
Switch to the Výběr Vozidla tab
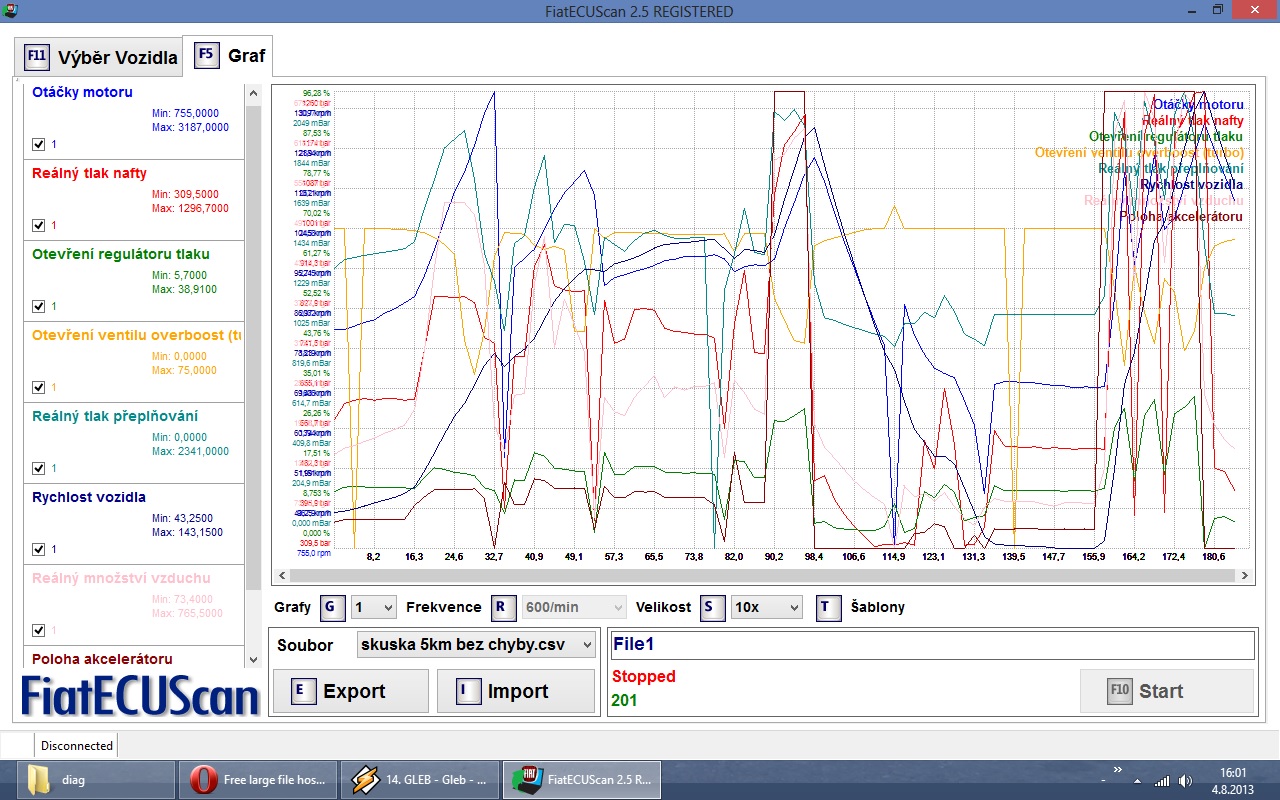click(100, 57)
